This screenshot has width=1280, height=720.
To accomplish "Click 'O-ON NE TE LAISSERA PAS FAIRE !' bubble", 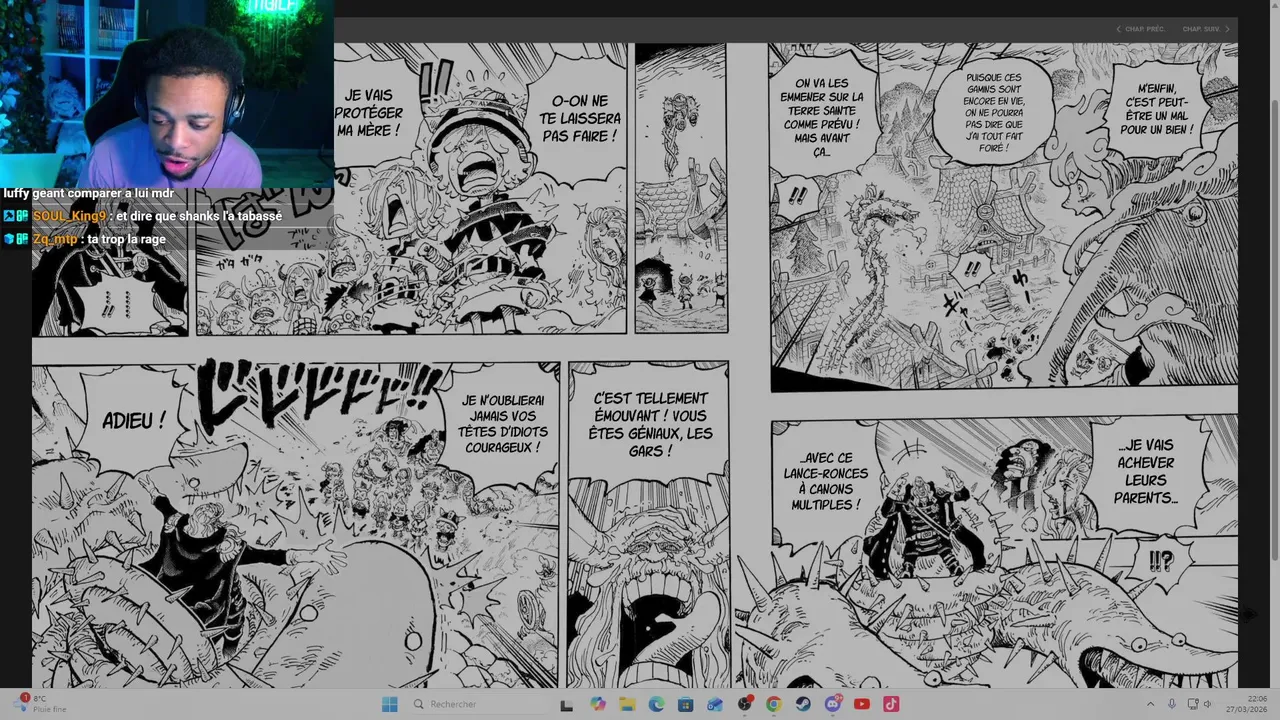I will point(579,118).
